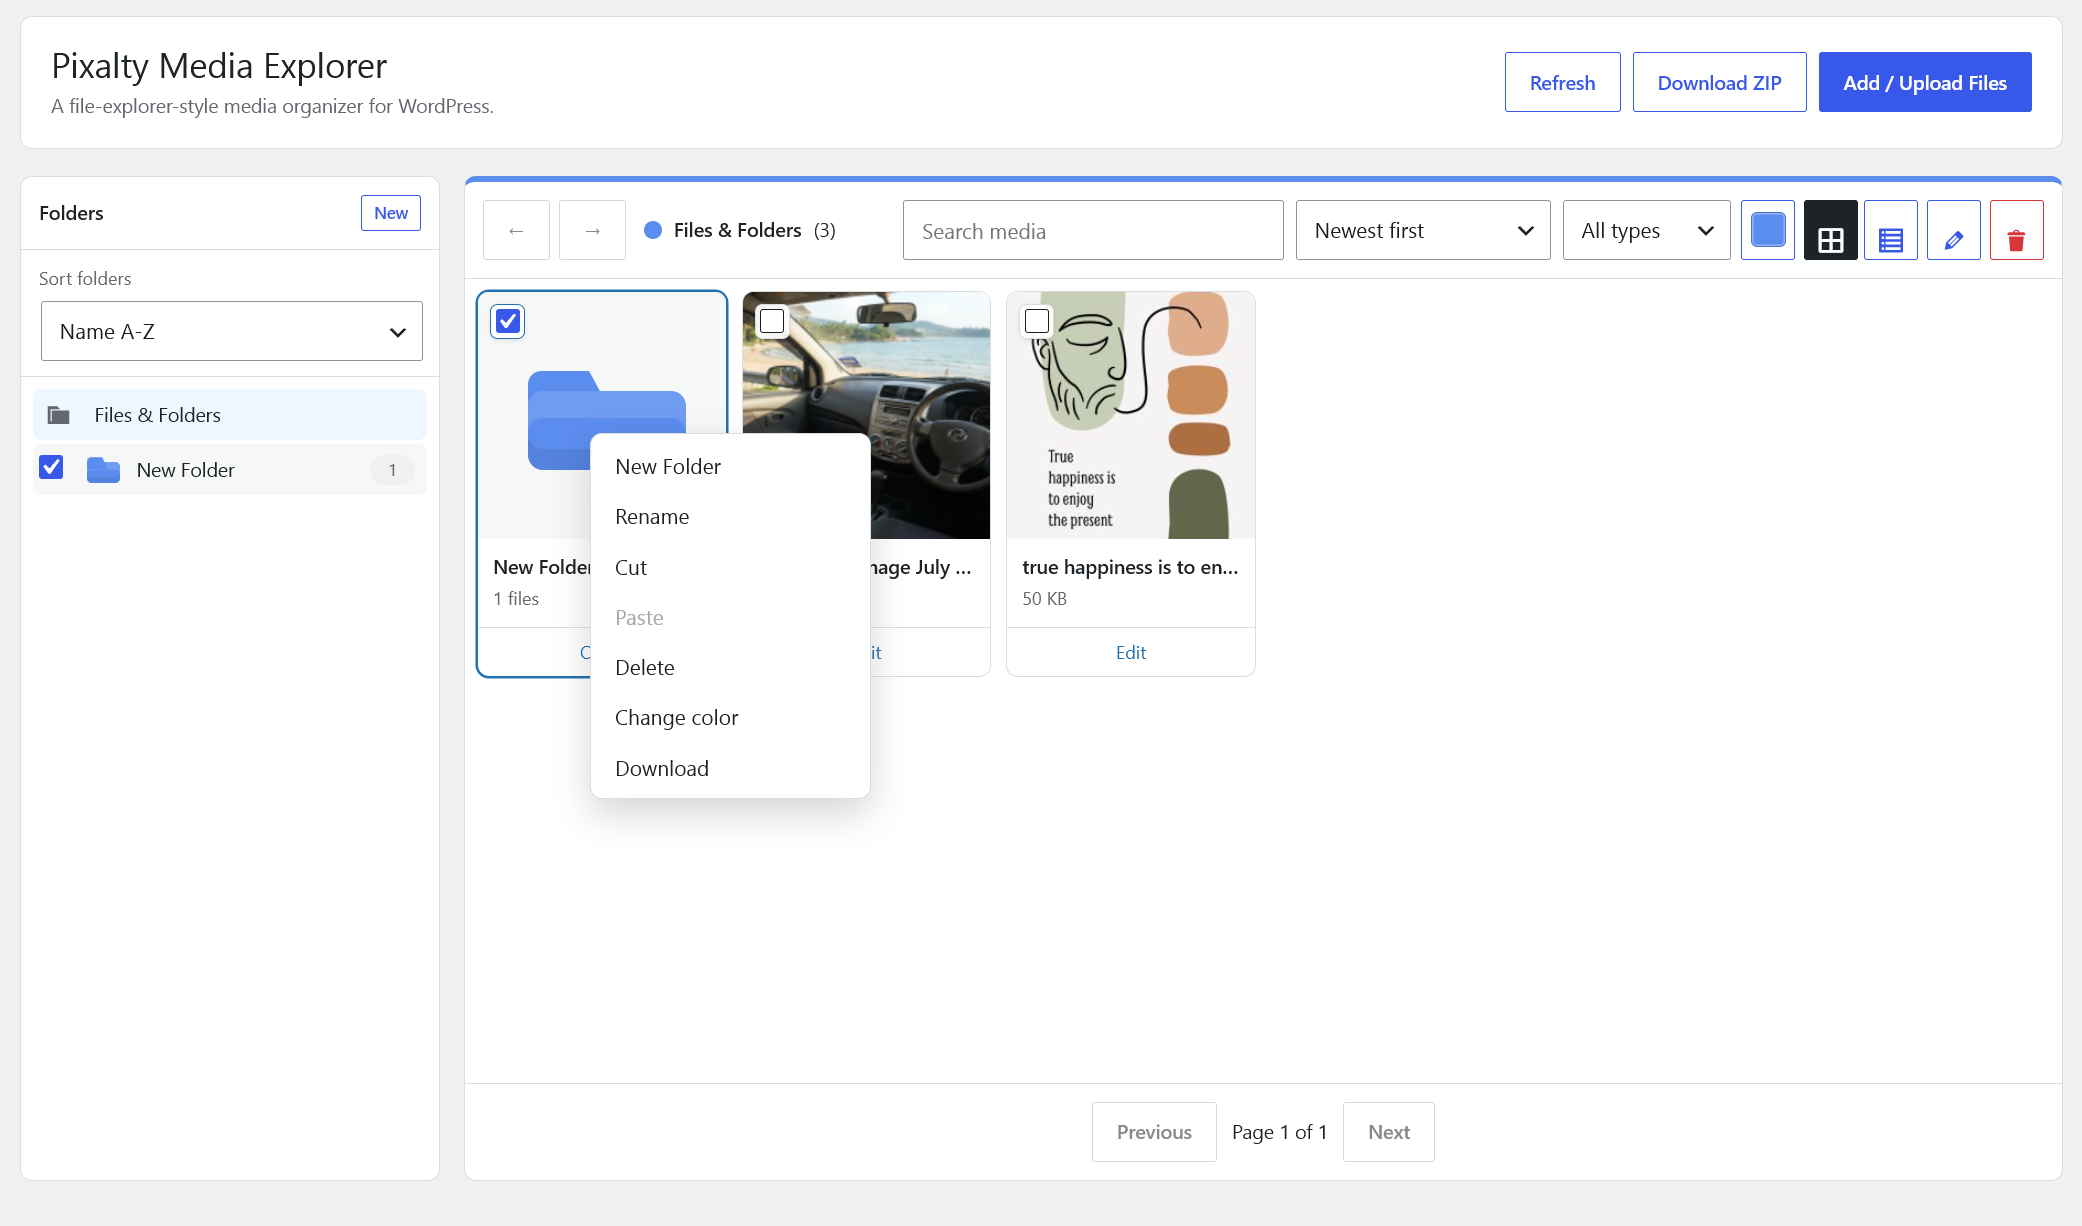
Task: Click the Next page button
Action: click(x=1389, y=1132)
